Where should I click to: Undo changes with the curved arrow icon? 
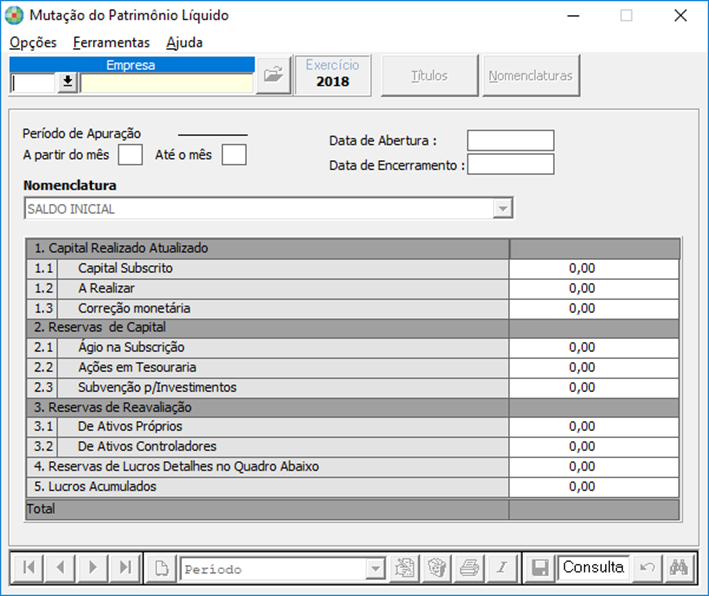tap(647, 568)
